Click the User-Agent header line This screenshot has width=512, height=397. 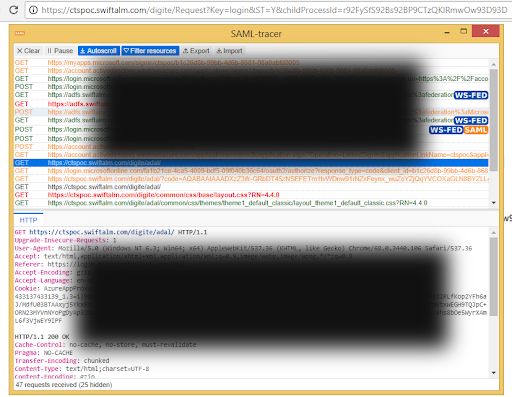click(x=243, y=248)
